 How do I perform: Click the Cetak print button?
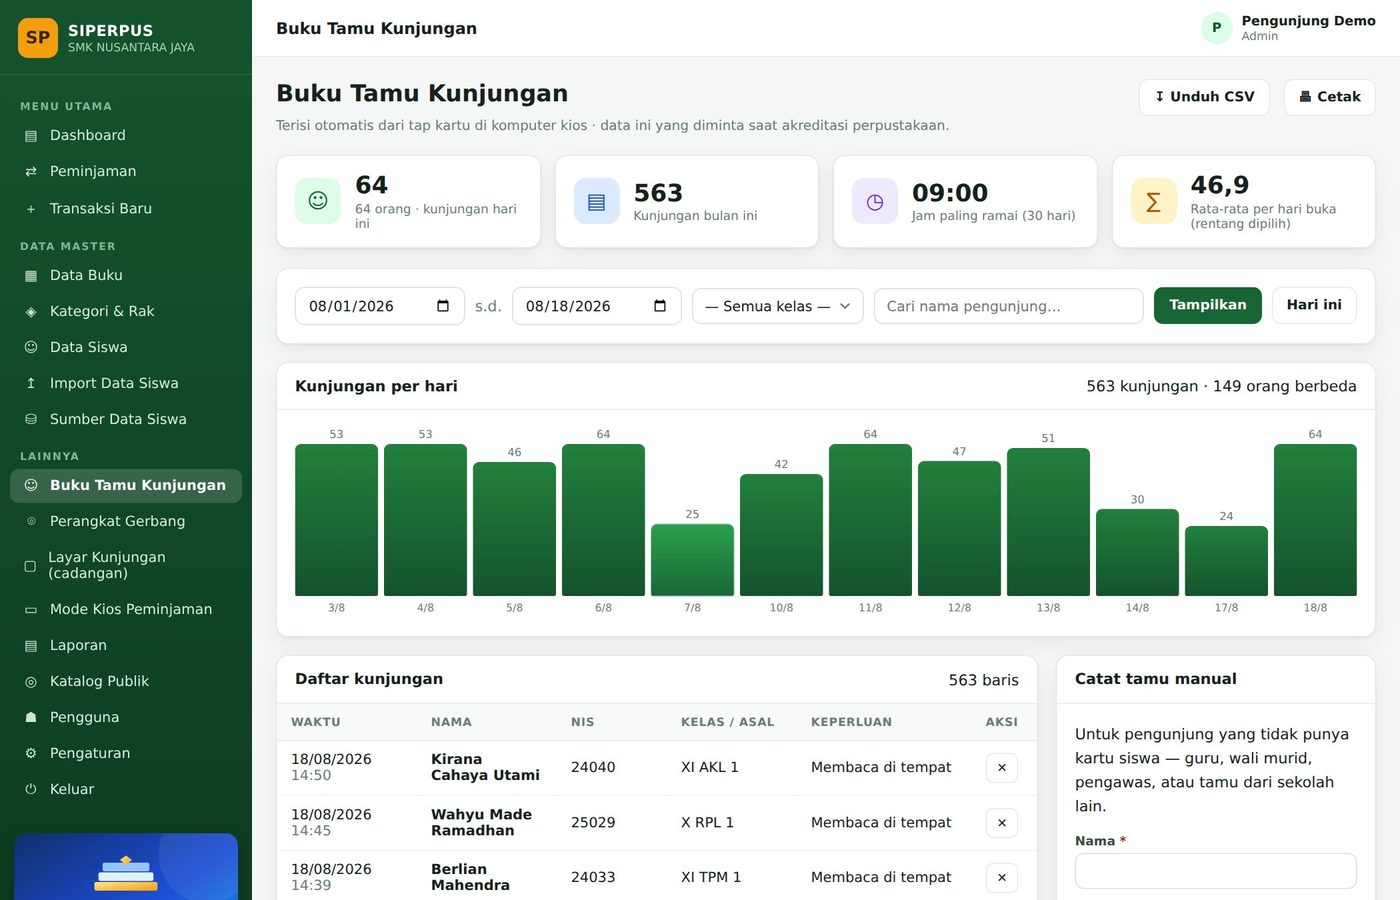pos(1329,97)
